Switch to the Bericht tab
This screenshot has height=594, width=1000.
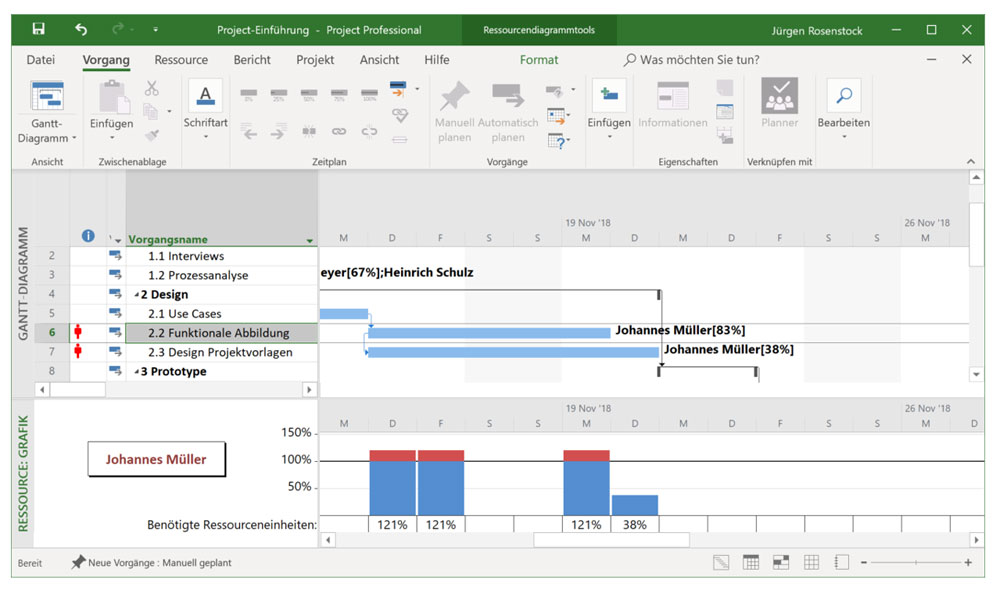(x=252, y=59)
